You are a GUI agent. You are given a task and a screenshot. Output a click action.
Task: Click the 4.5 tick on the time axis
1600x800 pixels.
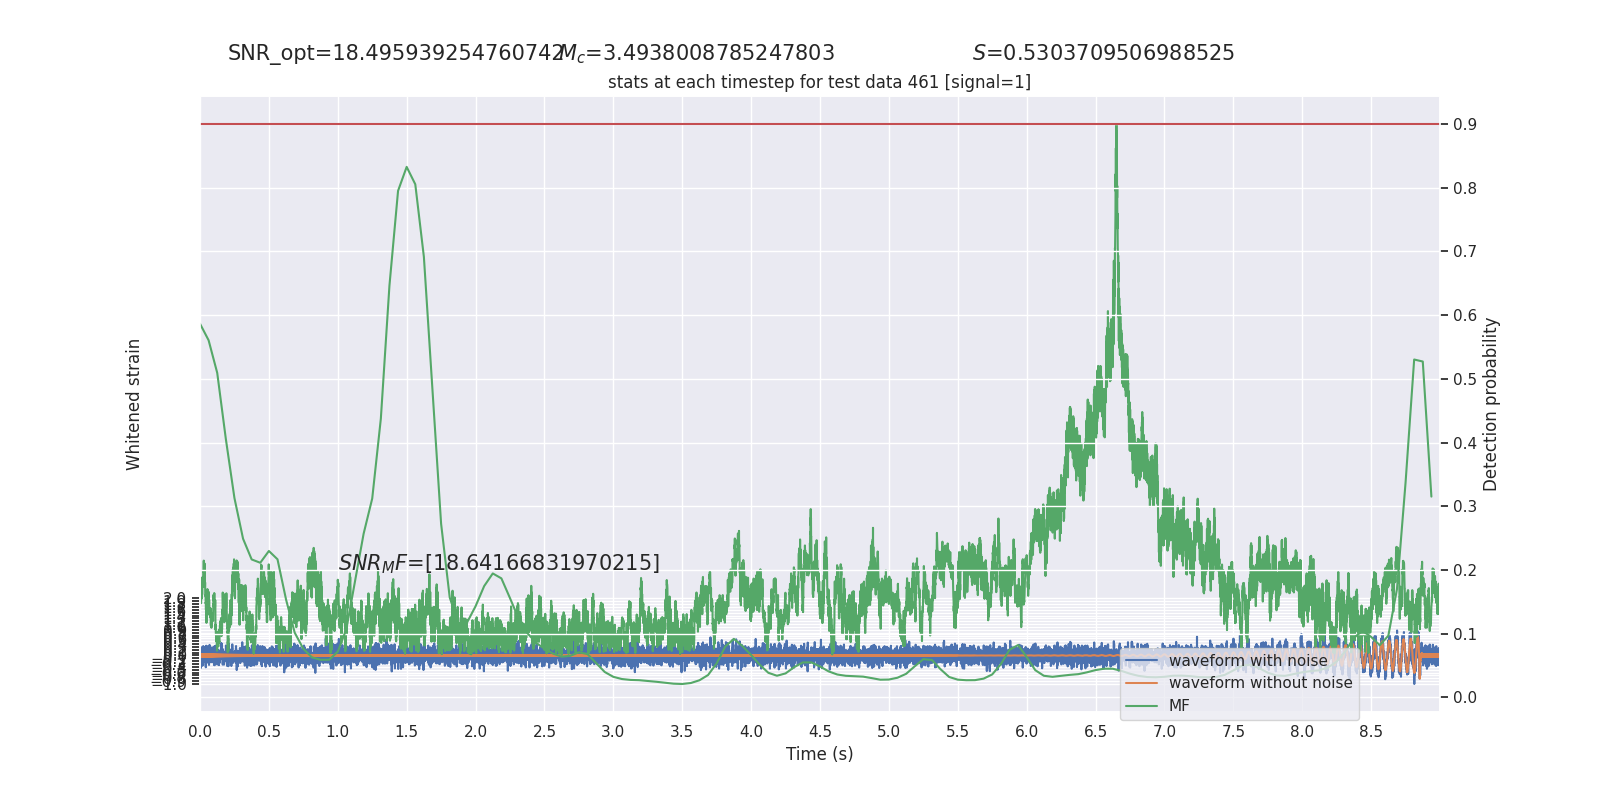820,731
